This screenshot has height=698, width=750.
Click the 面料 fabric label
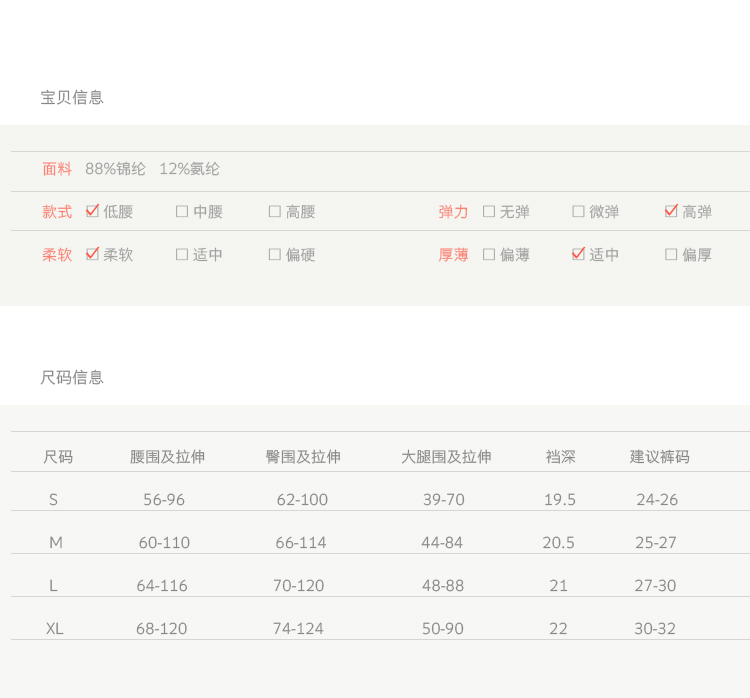click(x=57, y=169)
